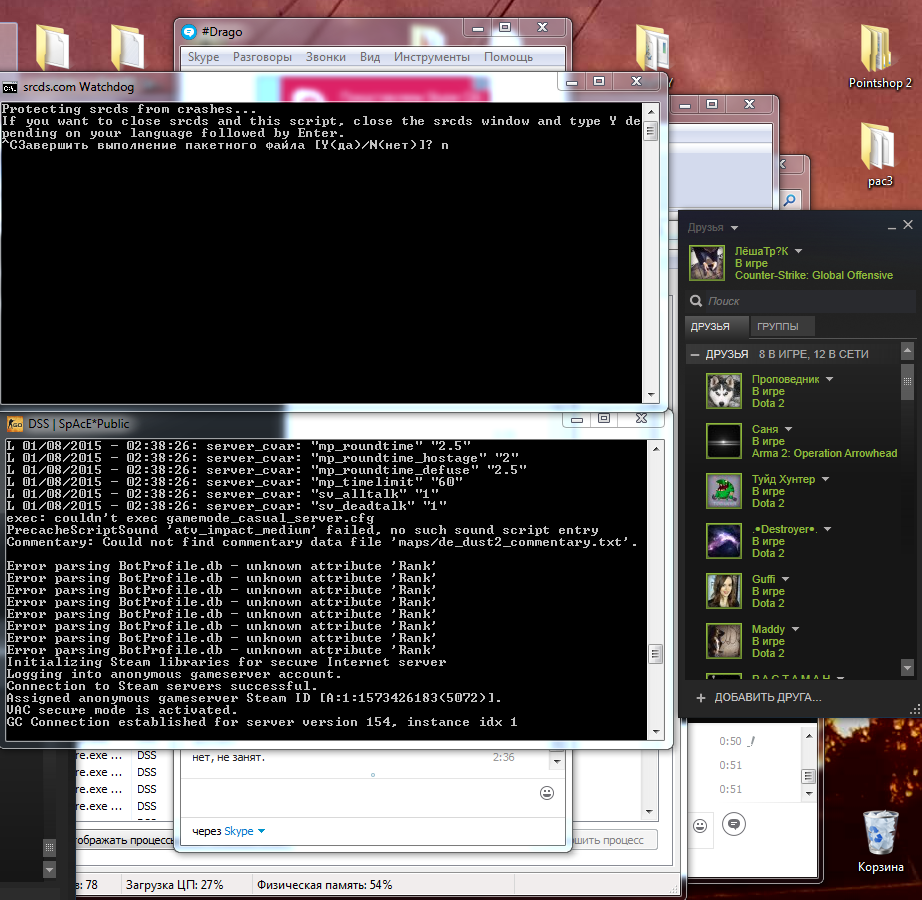
Task: Click the Skype logo icon in #Drago title
Action: [189, 32]
